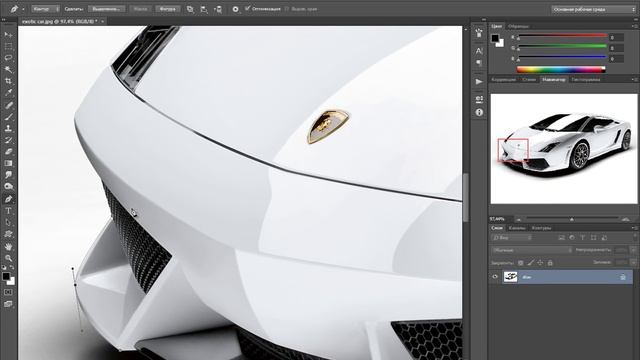The height and width of the screenshot is (360, 640).
Task: Select the Dodge tool
Action: [x=8, y=186]
